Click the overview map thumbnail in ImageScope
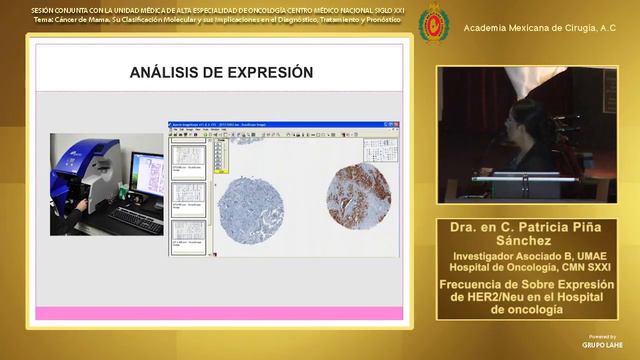Image resolution: width=640 pixels, height=360 pixels. click(x=380, y=150)
